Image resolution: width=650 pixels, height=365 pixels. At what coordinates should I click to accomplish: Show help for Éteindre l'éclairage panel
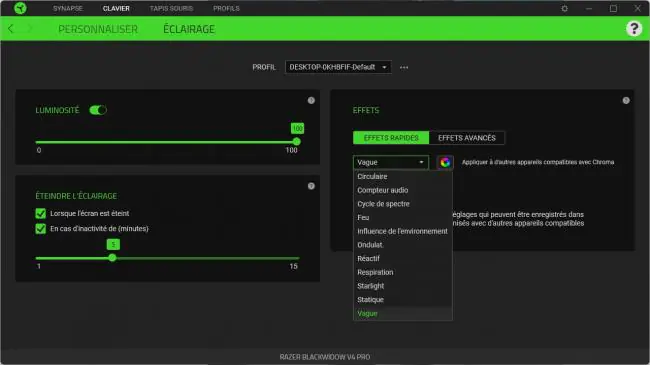(311, 186)
